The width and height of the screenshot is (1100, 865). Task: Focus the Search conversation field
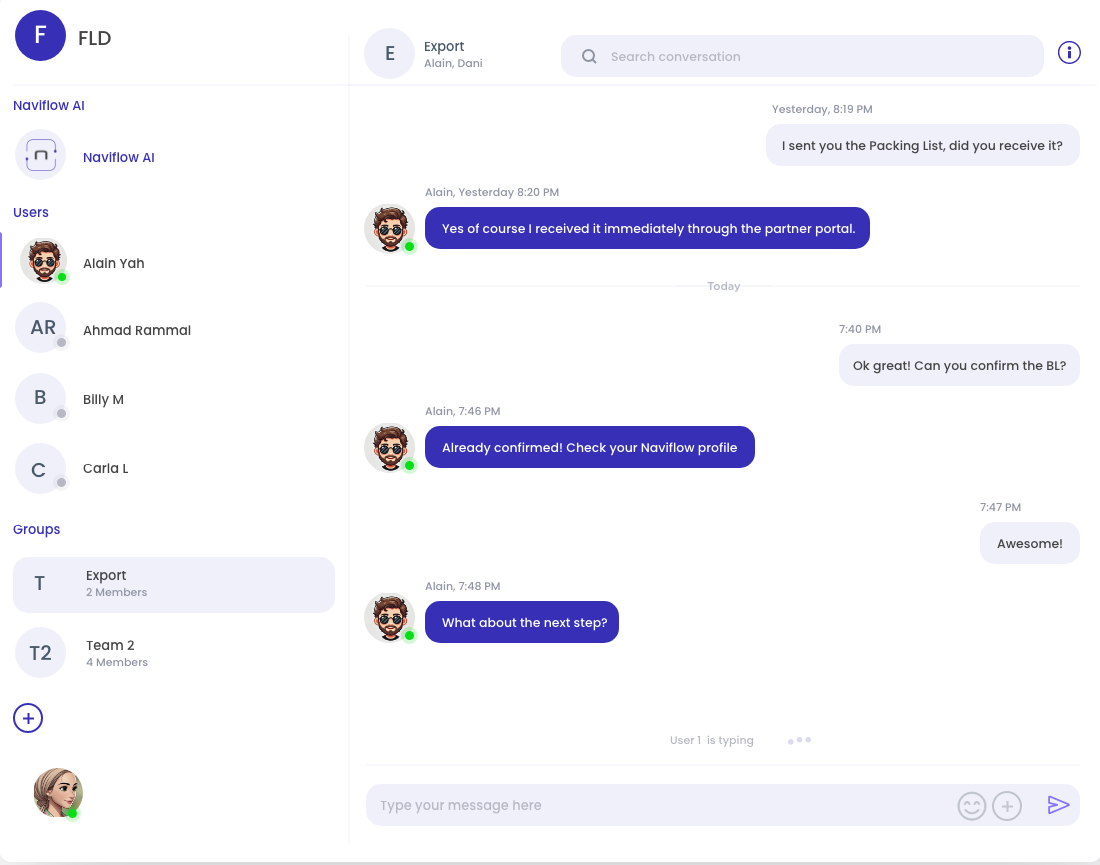tap(802, 56)
